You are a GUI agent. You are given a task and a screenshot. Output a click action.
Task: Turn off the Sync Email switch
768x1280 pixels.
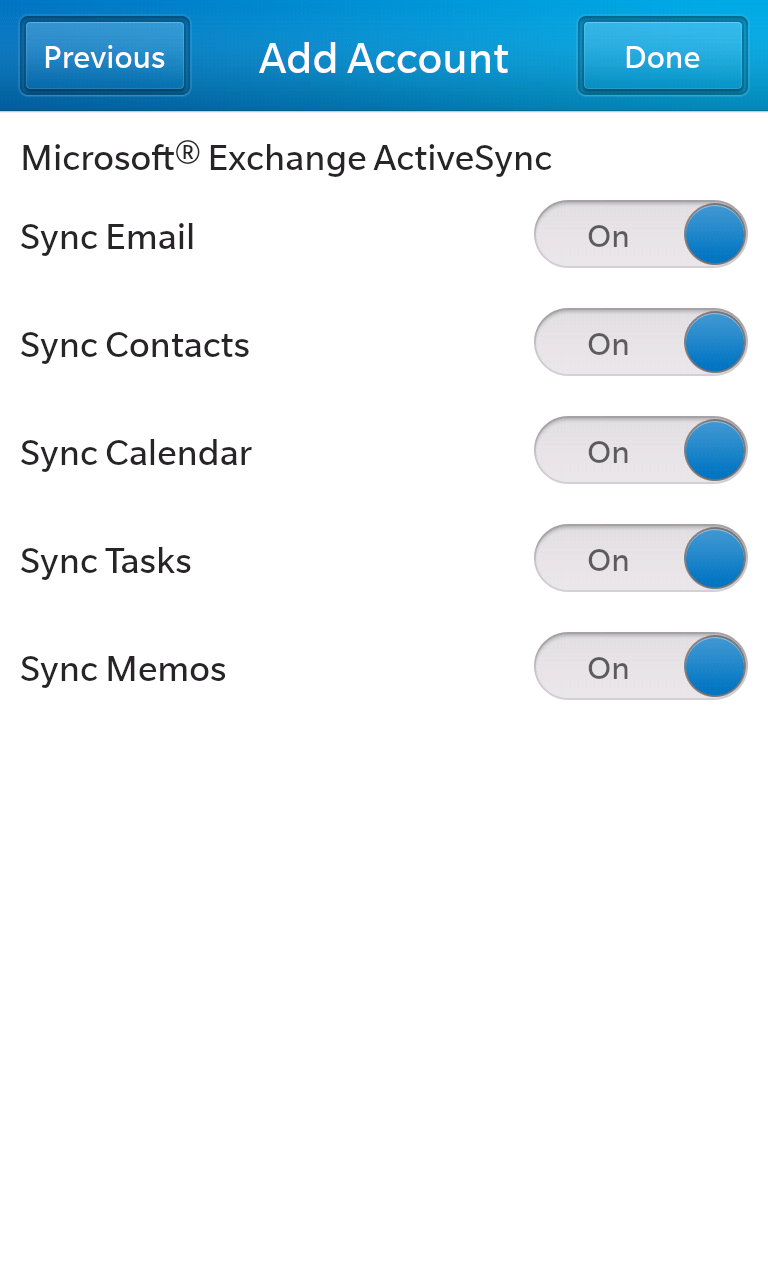point(641,235)
